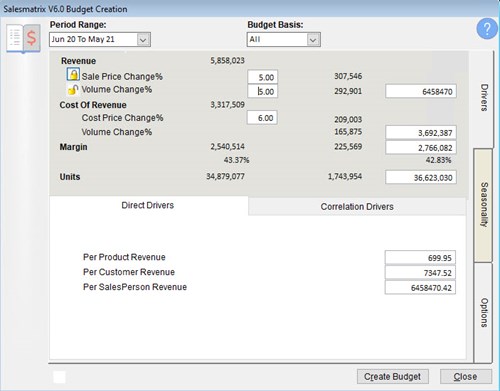
Task: Click the Margin value 2,540,514
Action: [x=227, y=146]
